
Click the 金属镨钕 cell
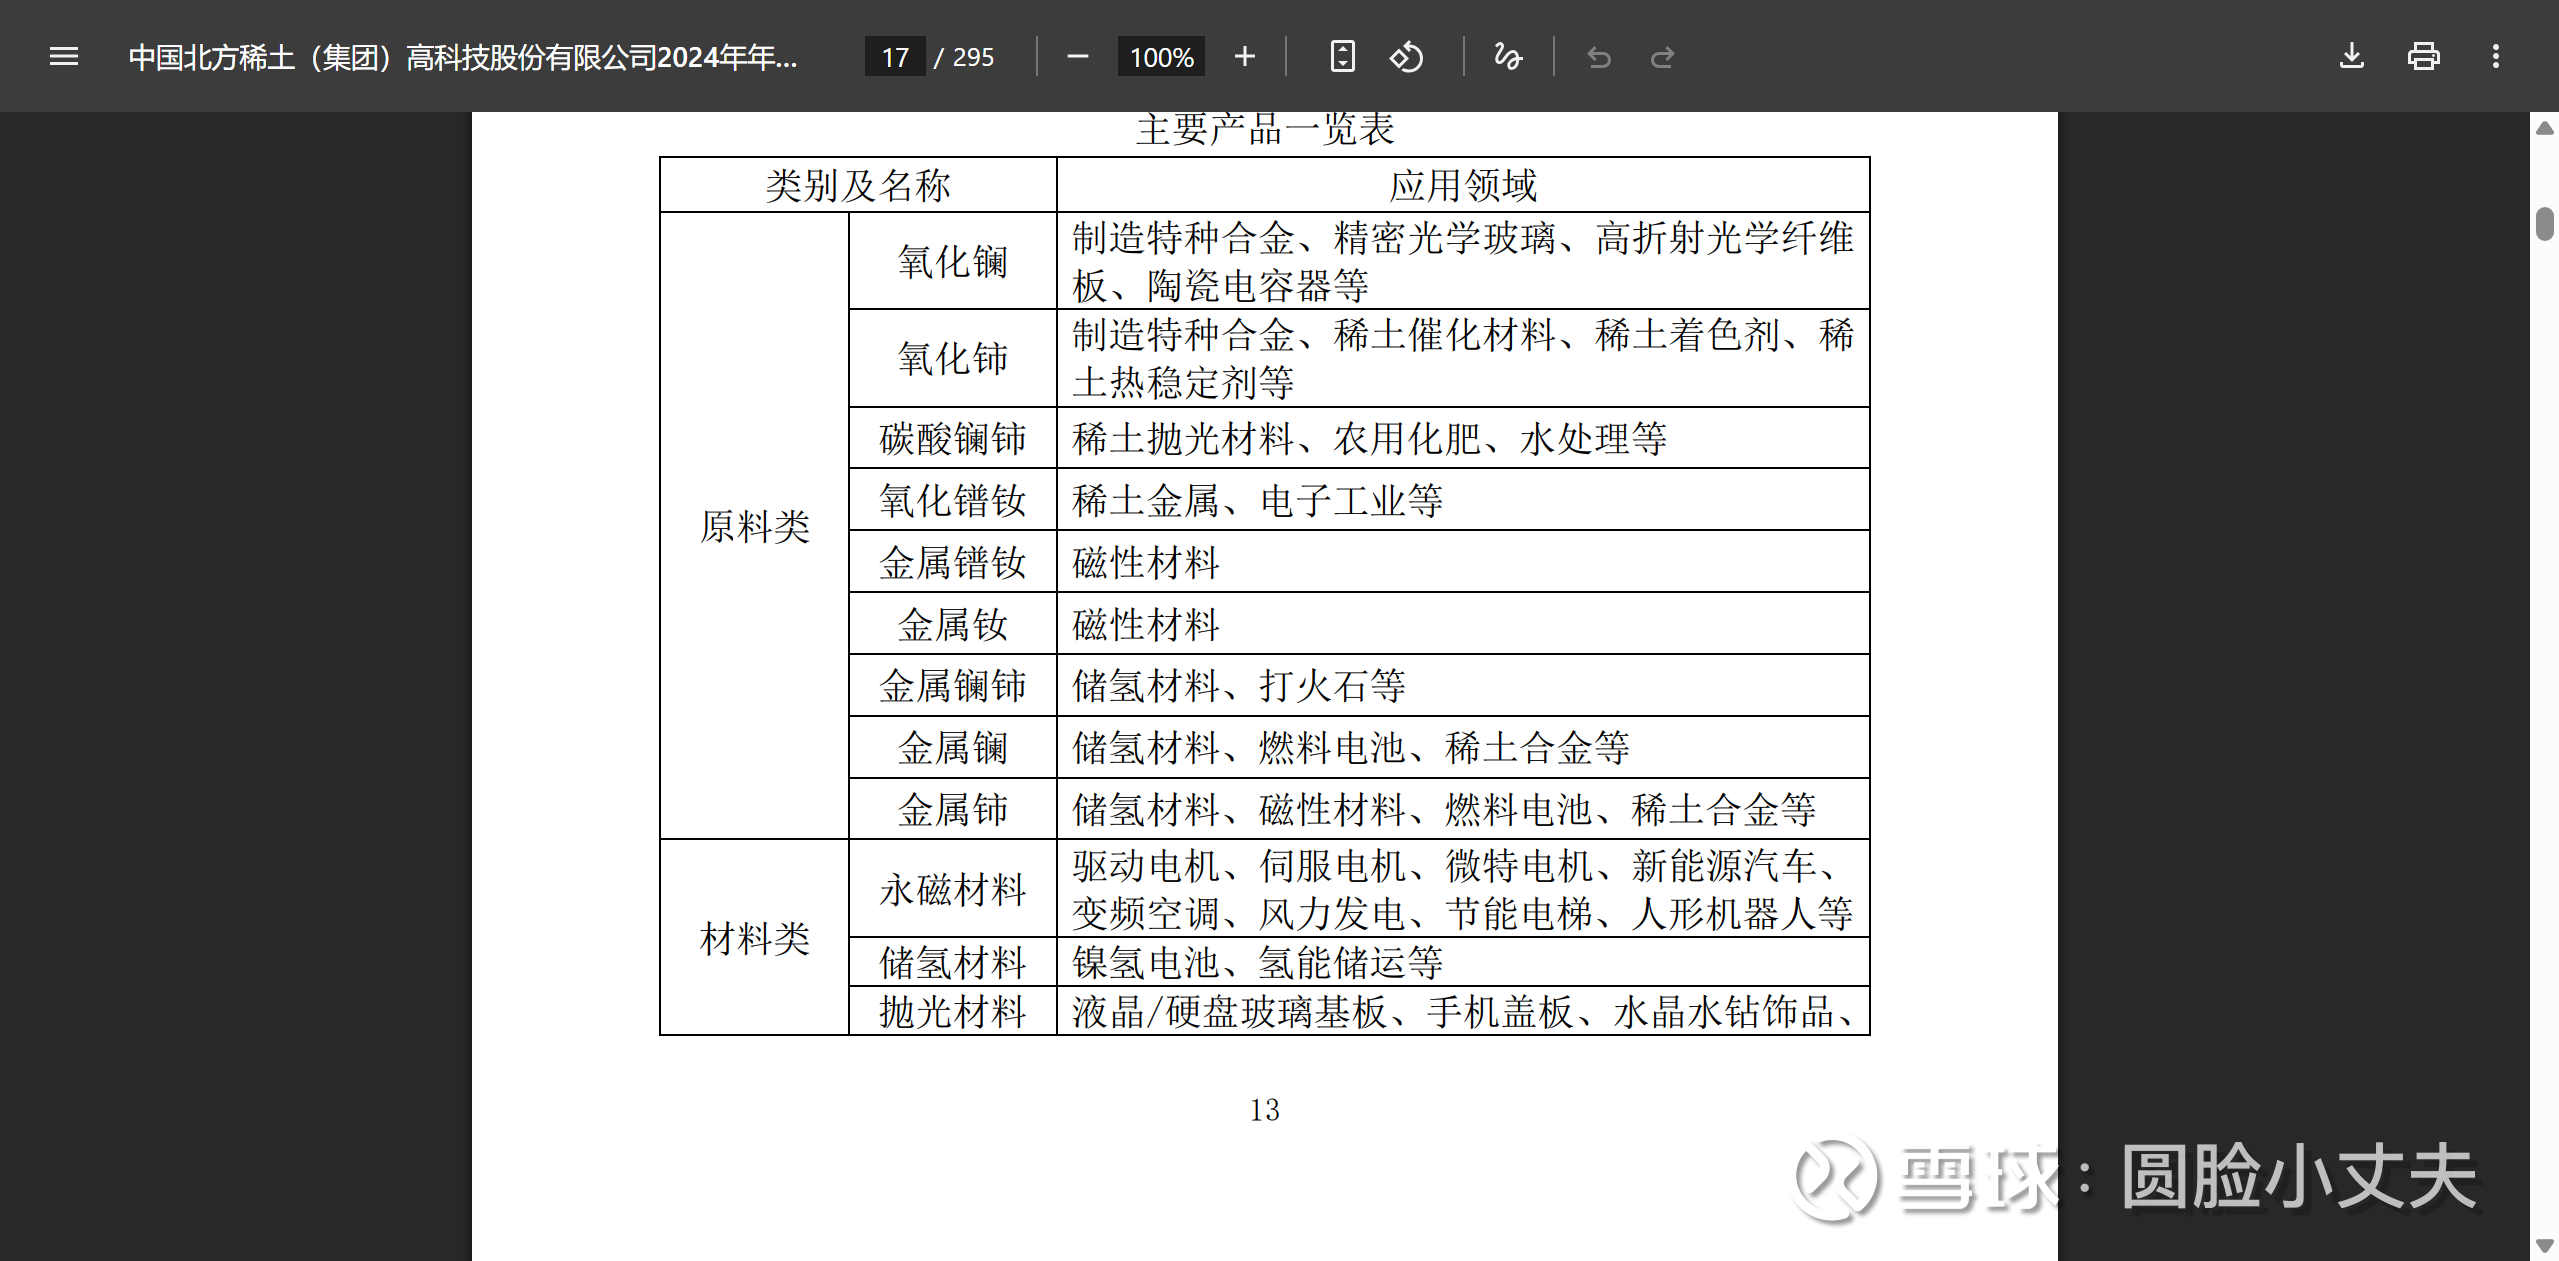tap(952, 562)
